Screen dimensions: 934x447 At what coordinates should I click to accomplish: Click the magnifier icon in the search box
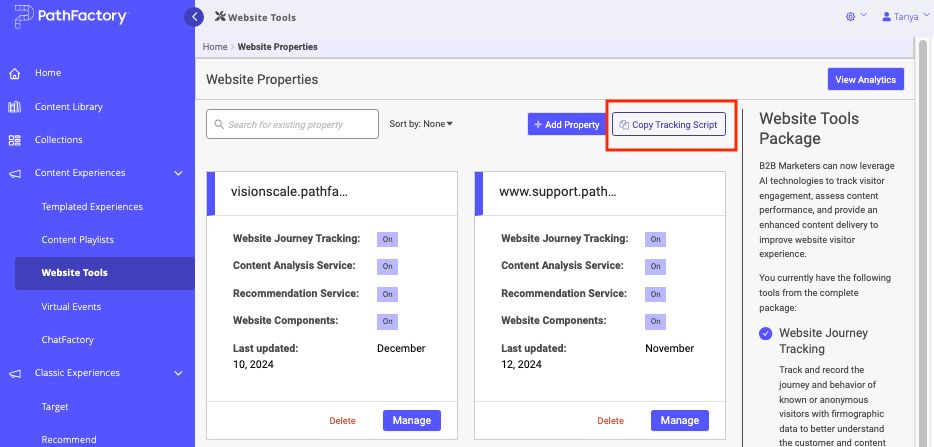pyautogui.click(x=219, y=125)
